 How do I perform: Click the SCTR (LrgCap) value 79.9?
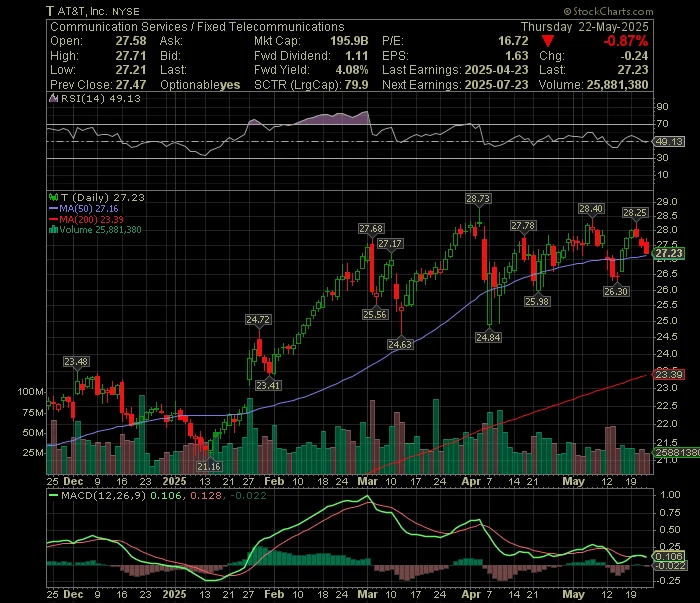tap(356, 85)
